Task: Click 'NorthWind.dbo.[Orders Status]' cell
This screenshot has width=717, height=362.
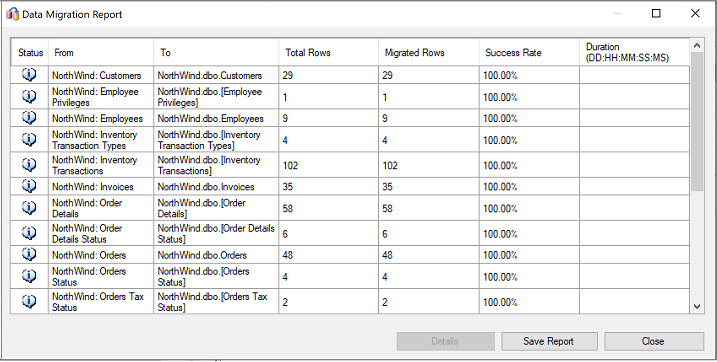Action: [x=216, y=276]
